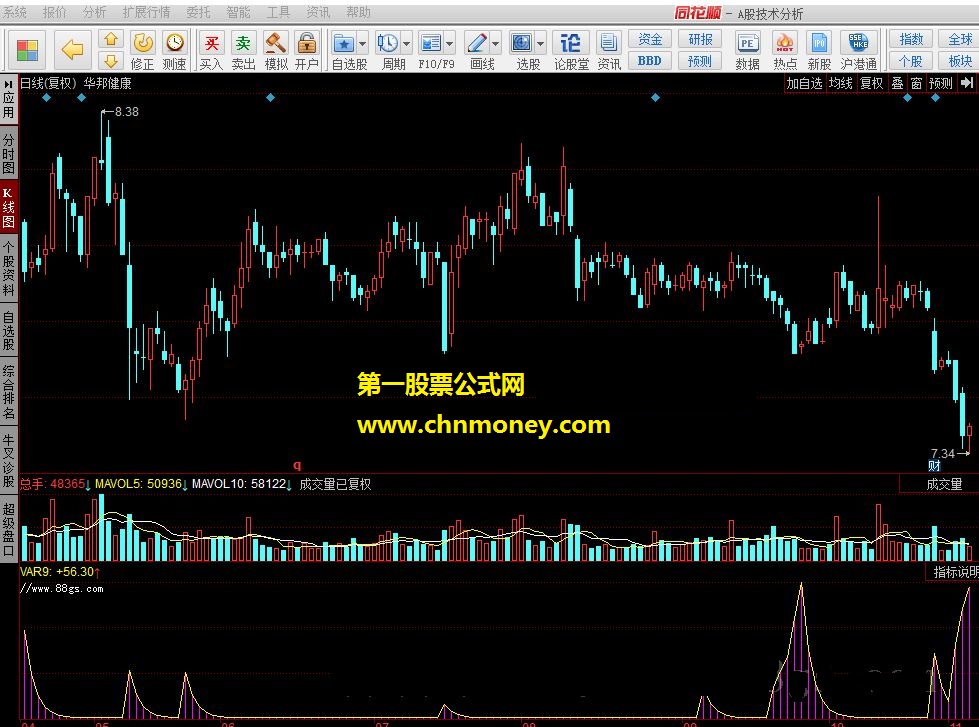Open the 修正 correction tool
979x727 pixels.
pyautogui.click(x=142, y=51)
